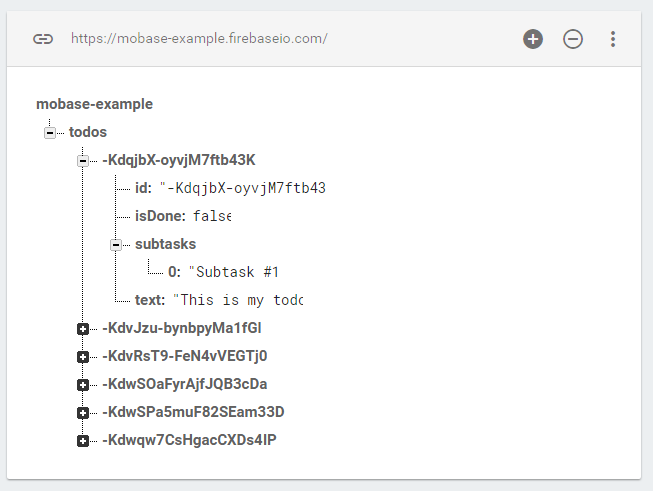Click the minus circle collapse-all icon
Screen dimensions: 653x491
pyautogui.click(x=573, y=39)
